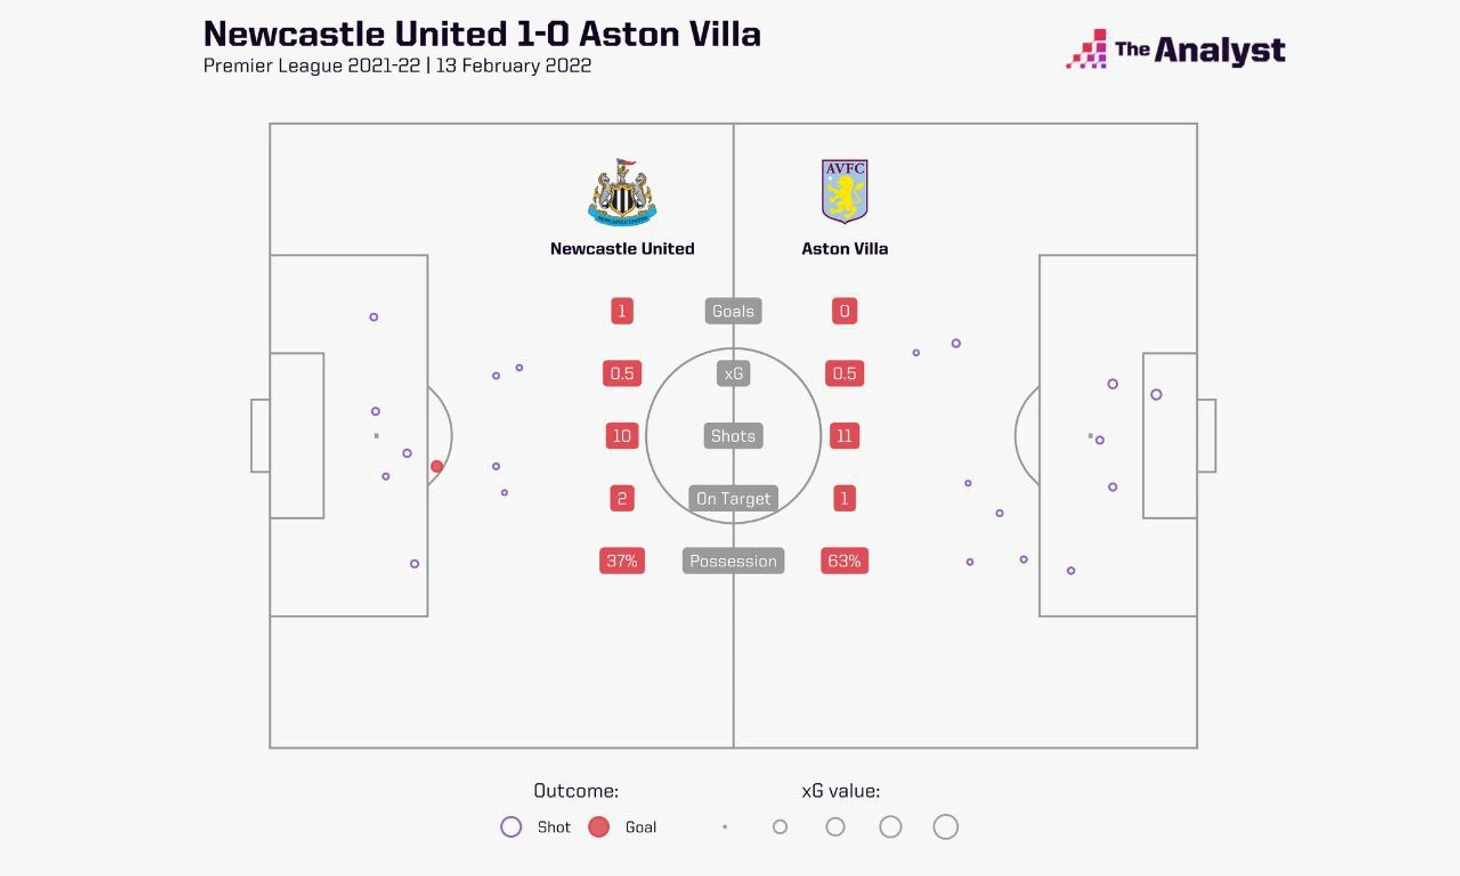The width and height of the screenshot is (1460, 876).
Task: Click the Aston Villa team name
Action: 845,249
